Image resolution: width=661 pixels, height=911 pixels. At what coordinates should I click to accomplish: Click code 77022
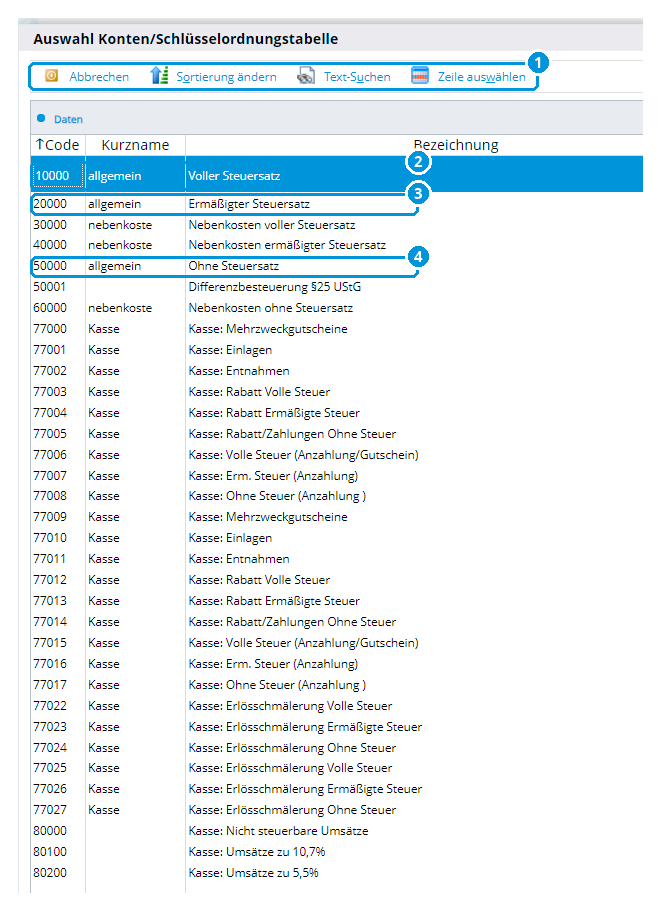click(50, 705)
